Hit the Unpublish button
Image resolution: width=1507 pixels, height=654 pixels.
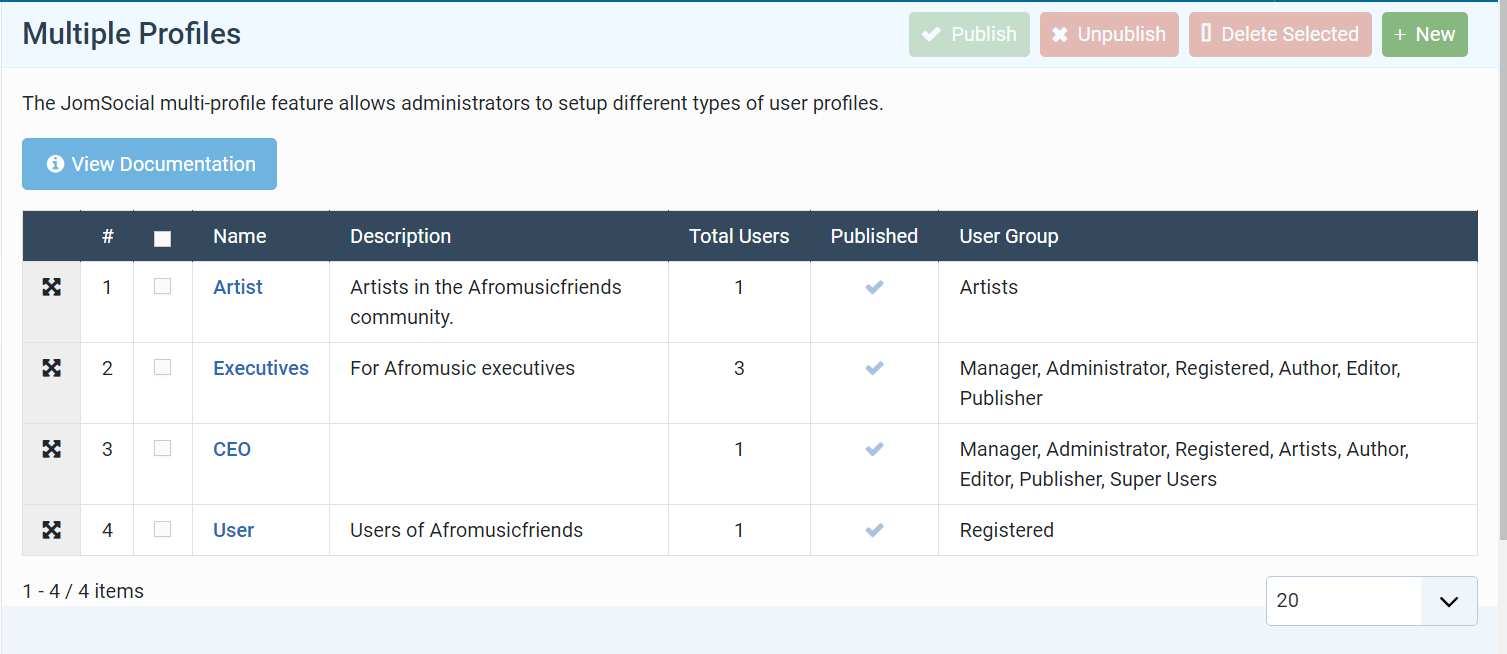point(1108,34)
